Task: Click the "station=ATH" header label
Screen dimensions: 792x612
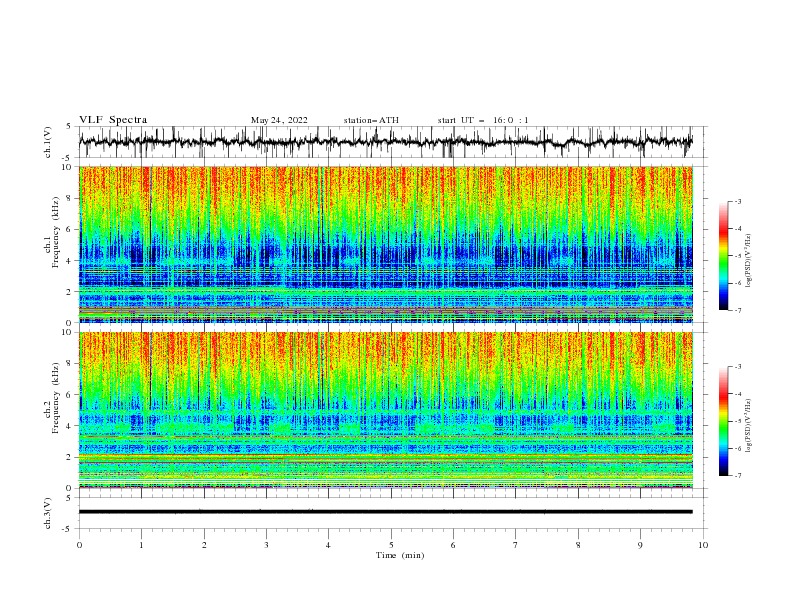Action: click(371, 120)
